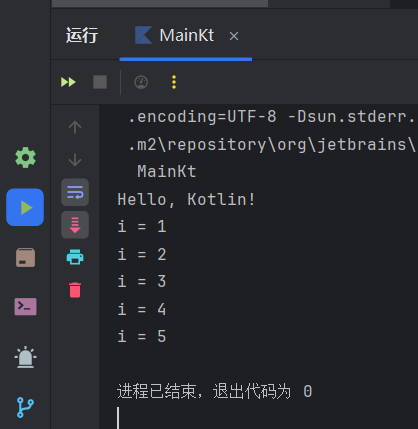418x429 pixels.
Task: Toggle soft-wrap for console output
Action: (75, 192)
